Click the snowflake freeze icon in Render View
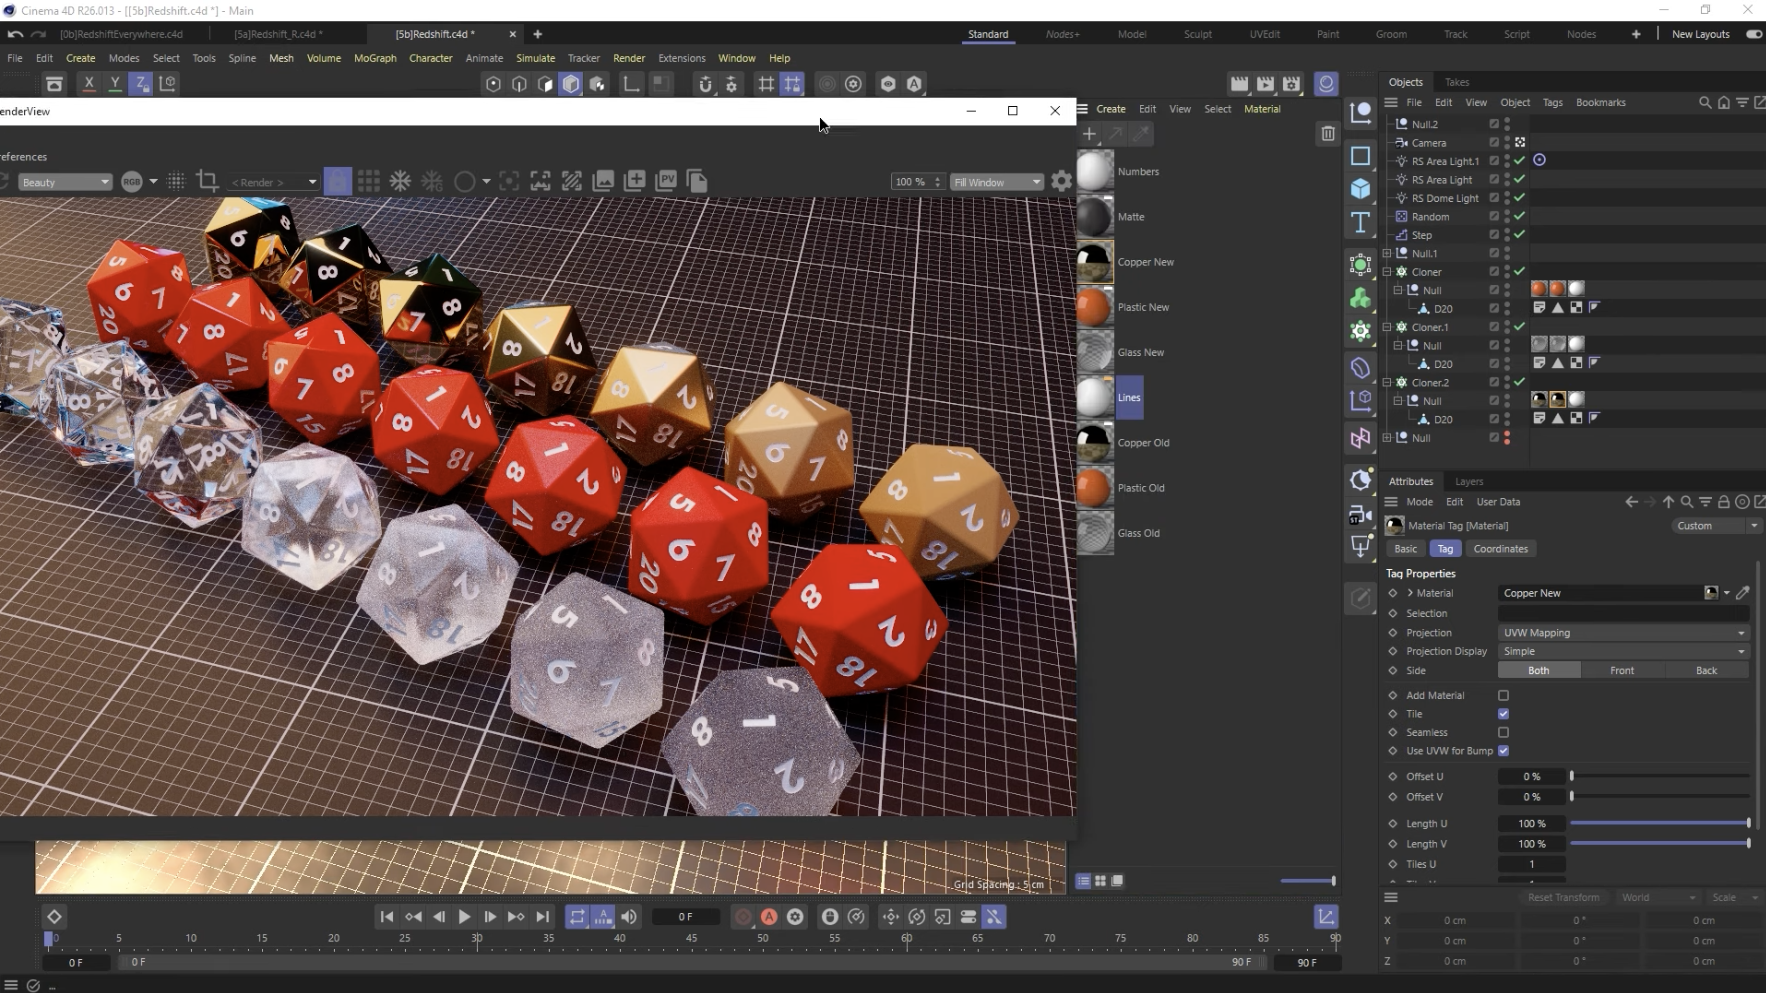 tap(400, 181)
